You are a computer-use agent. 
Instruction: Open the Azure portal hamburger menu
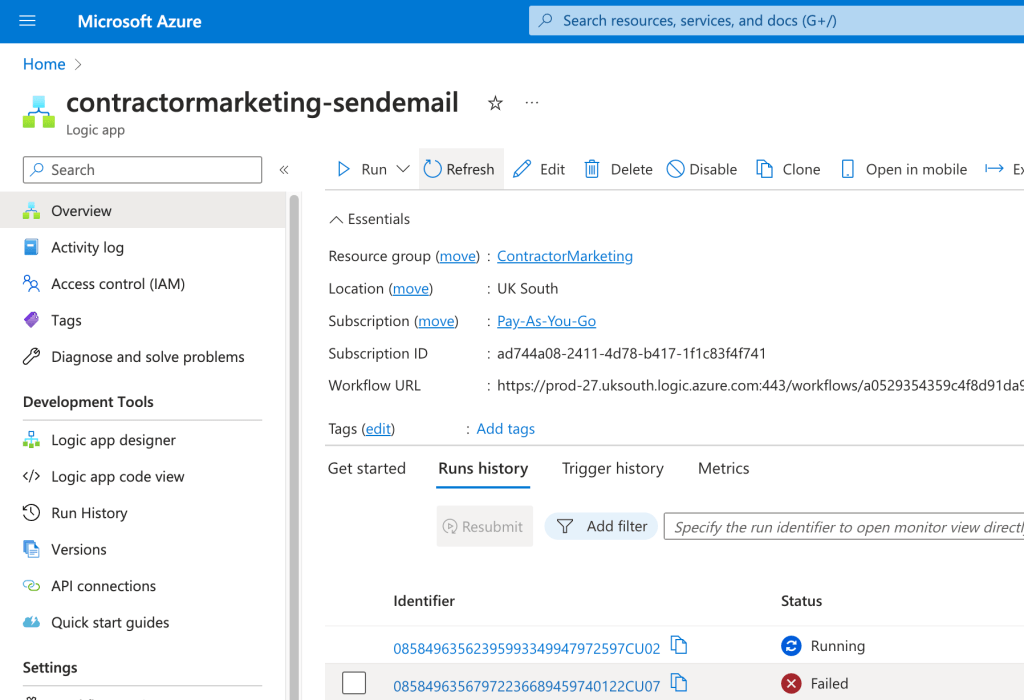pos(27,21)
